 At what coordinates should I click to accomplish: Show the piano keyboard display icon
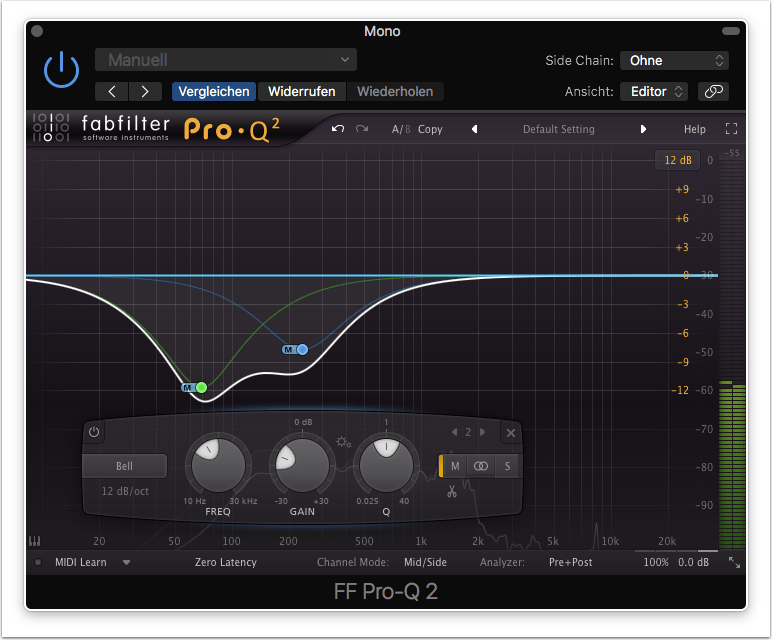click(36, 541)
